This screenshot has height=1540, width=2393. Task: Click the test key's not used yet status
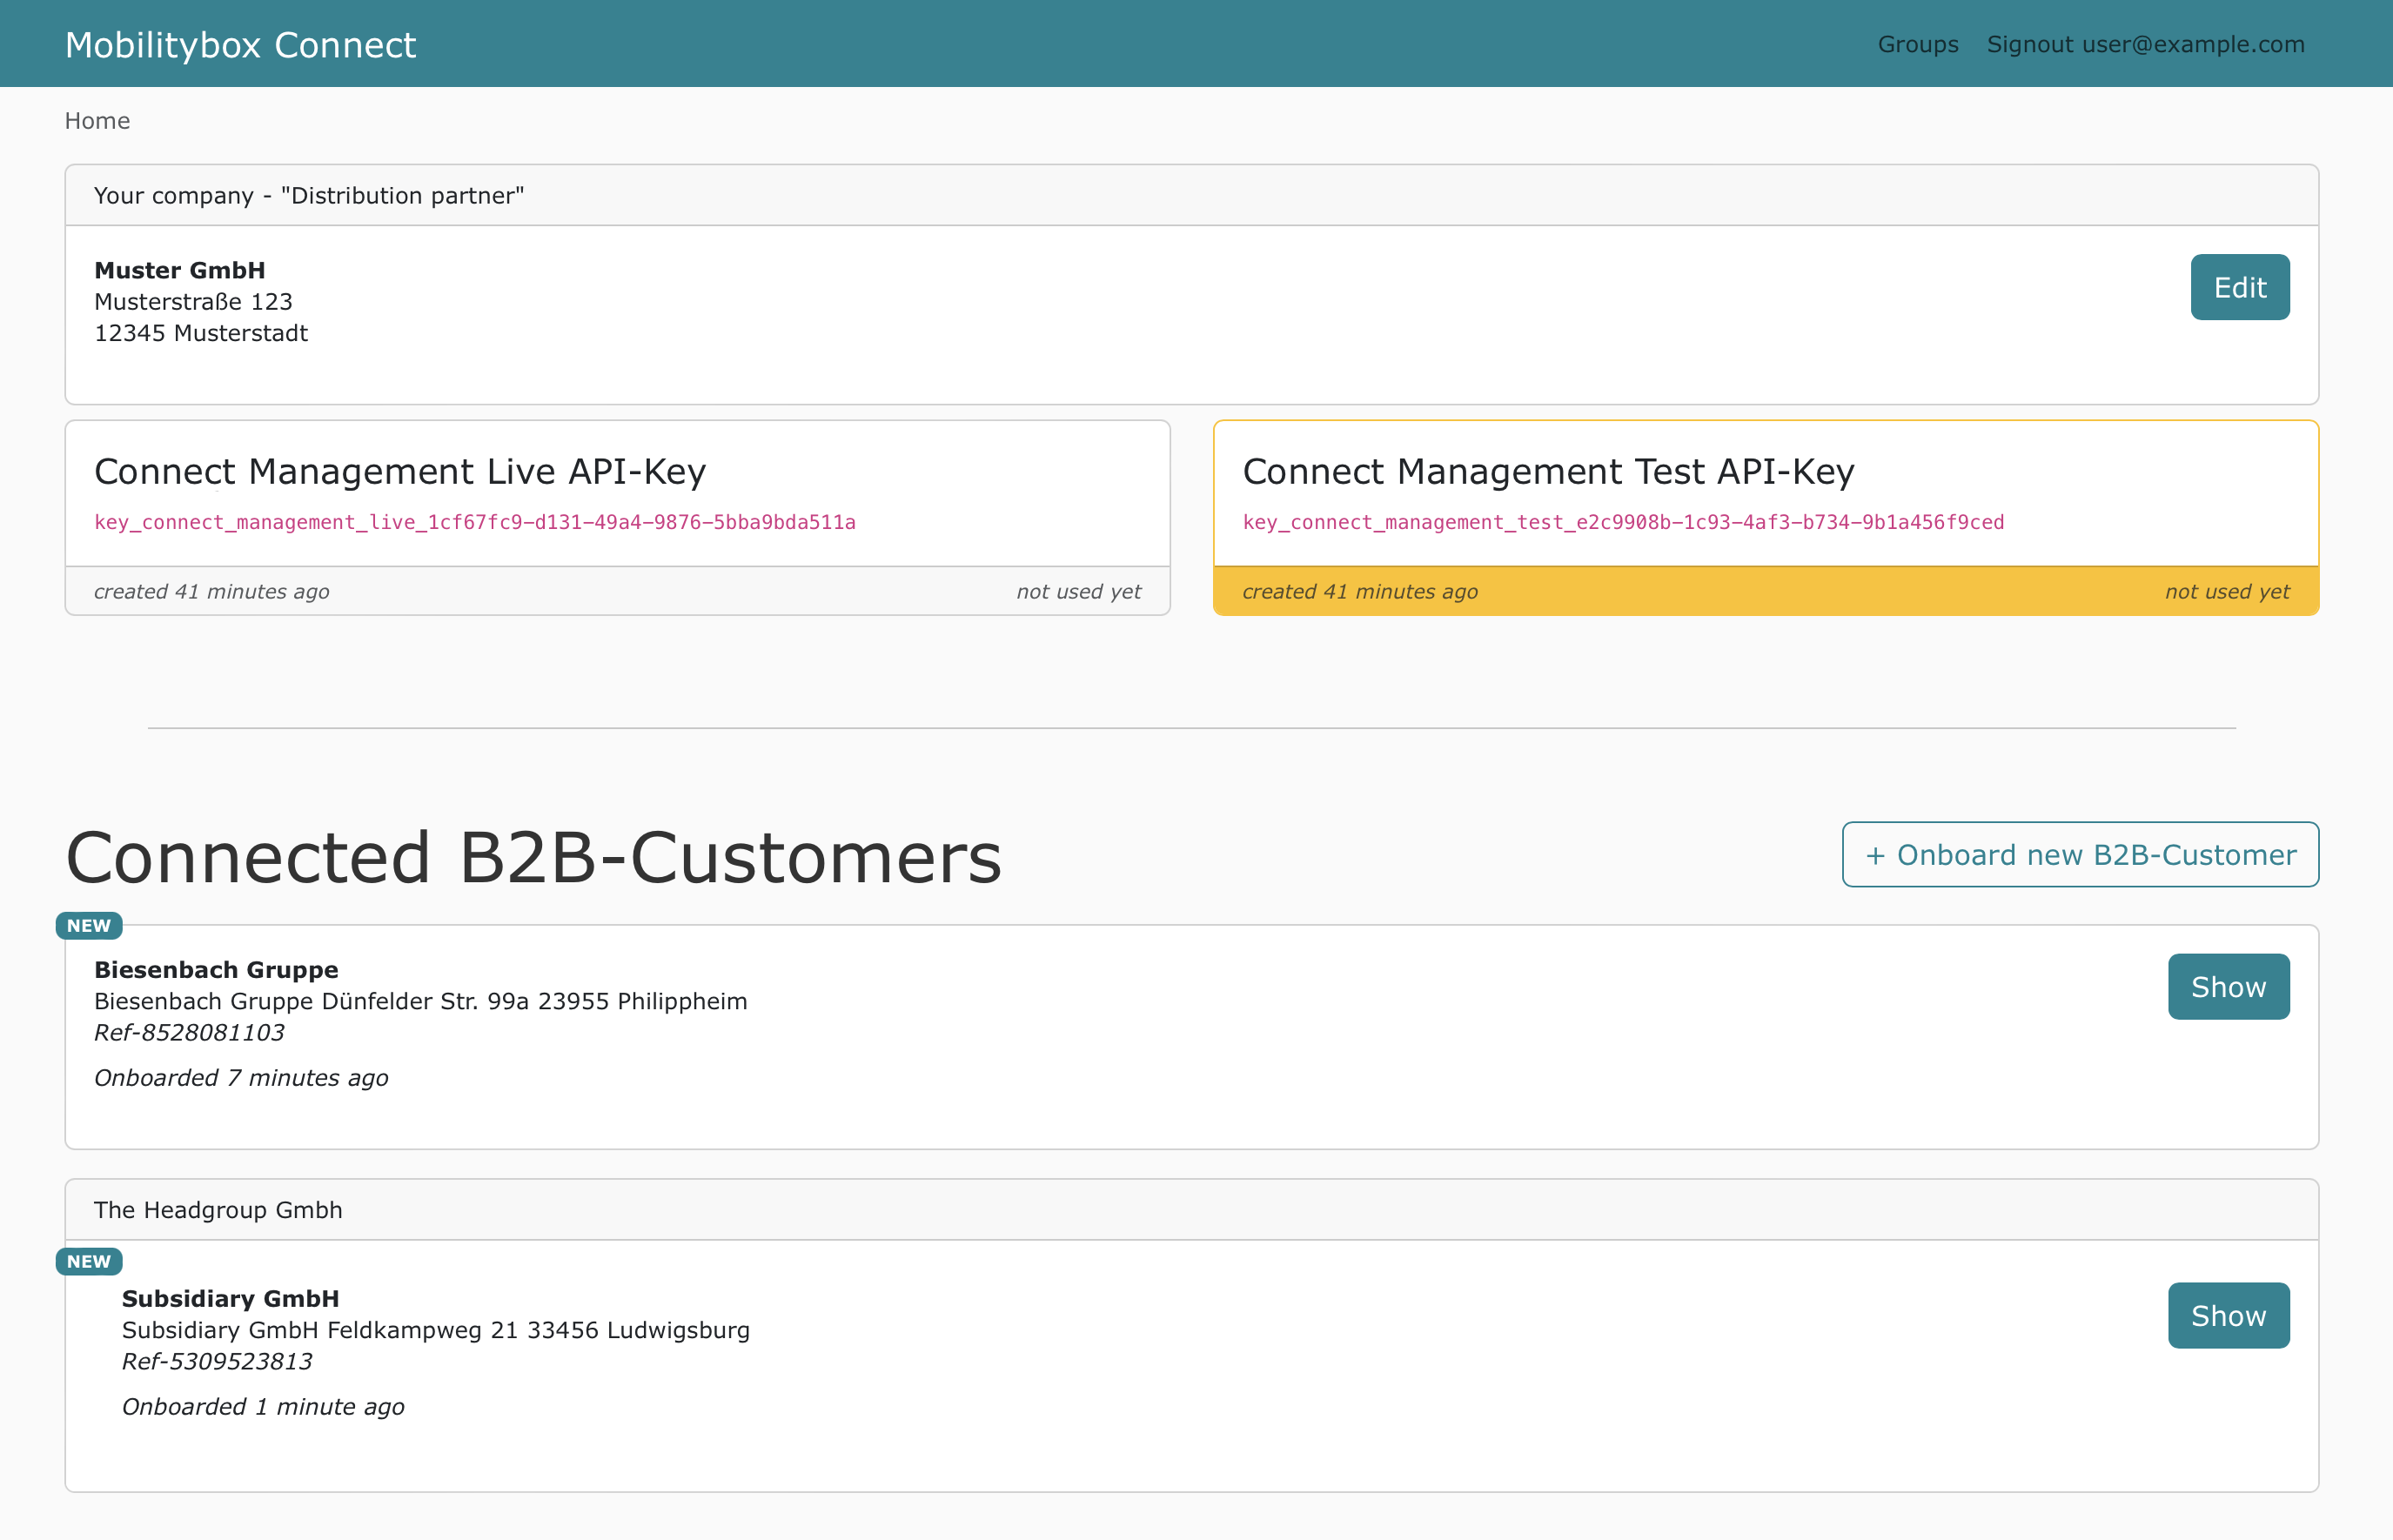(2227, 592)
